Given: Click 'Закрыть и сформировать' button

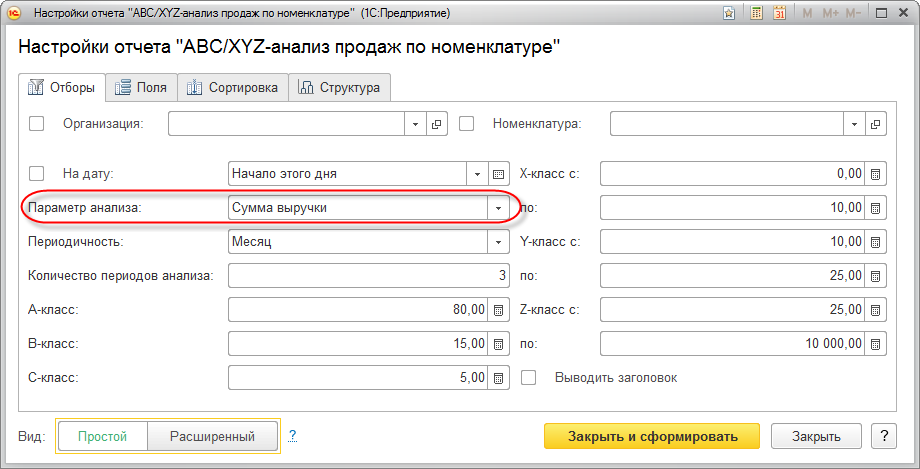Looking at the screenshot, I should point(652,436).
